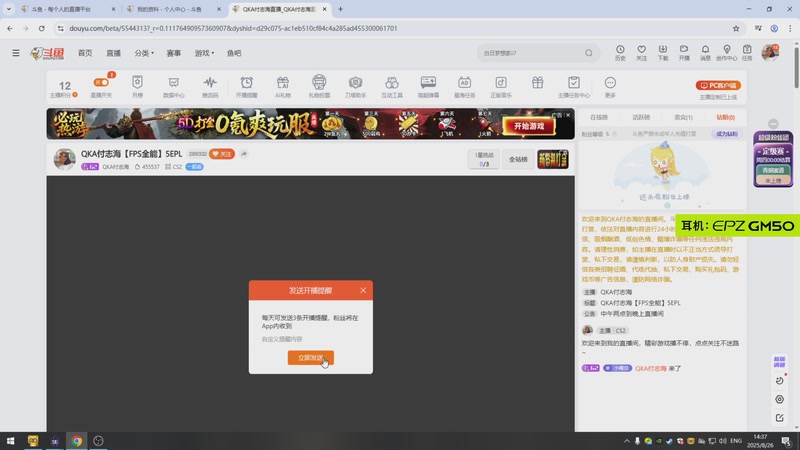Go to the 直播 nav item
Image resolution: width=800 pixels, height=450 pixels.
pos(113,53)
